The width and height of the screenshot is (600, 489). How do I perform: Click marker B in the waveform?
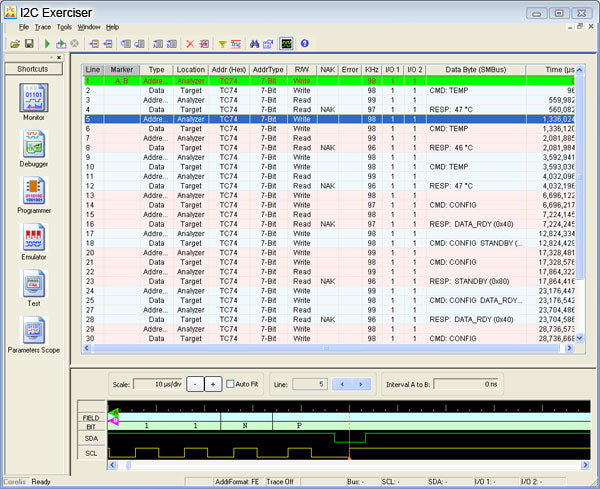tap(114, 421)
